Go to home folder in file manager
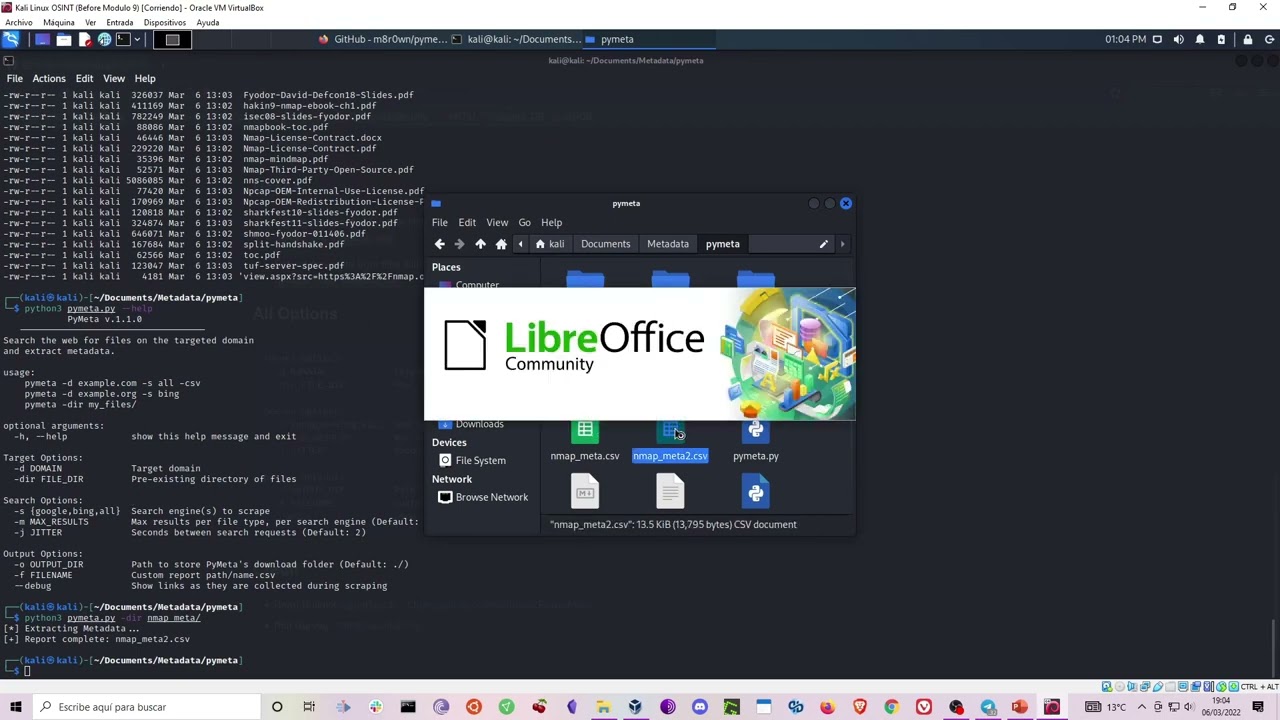 [501, 244]
